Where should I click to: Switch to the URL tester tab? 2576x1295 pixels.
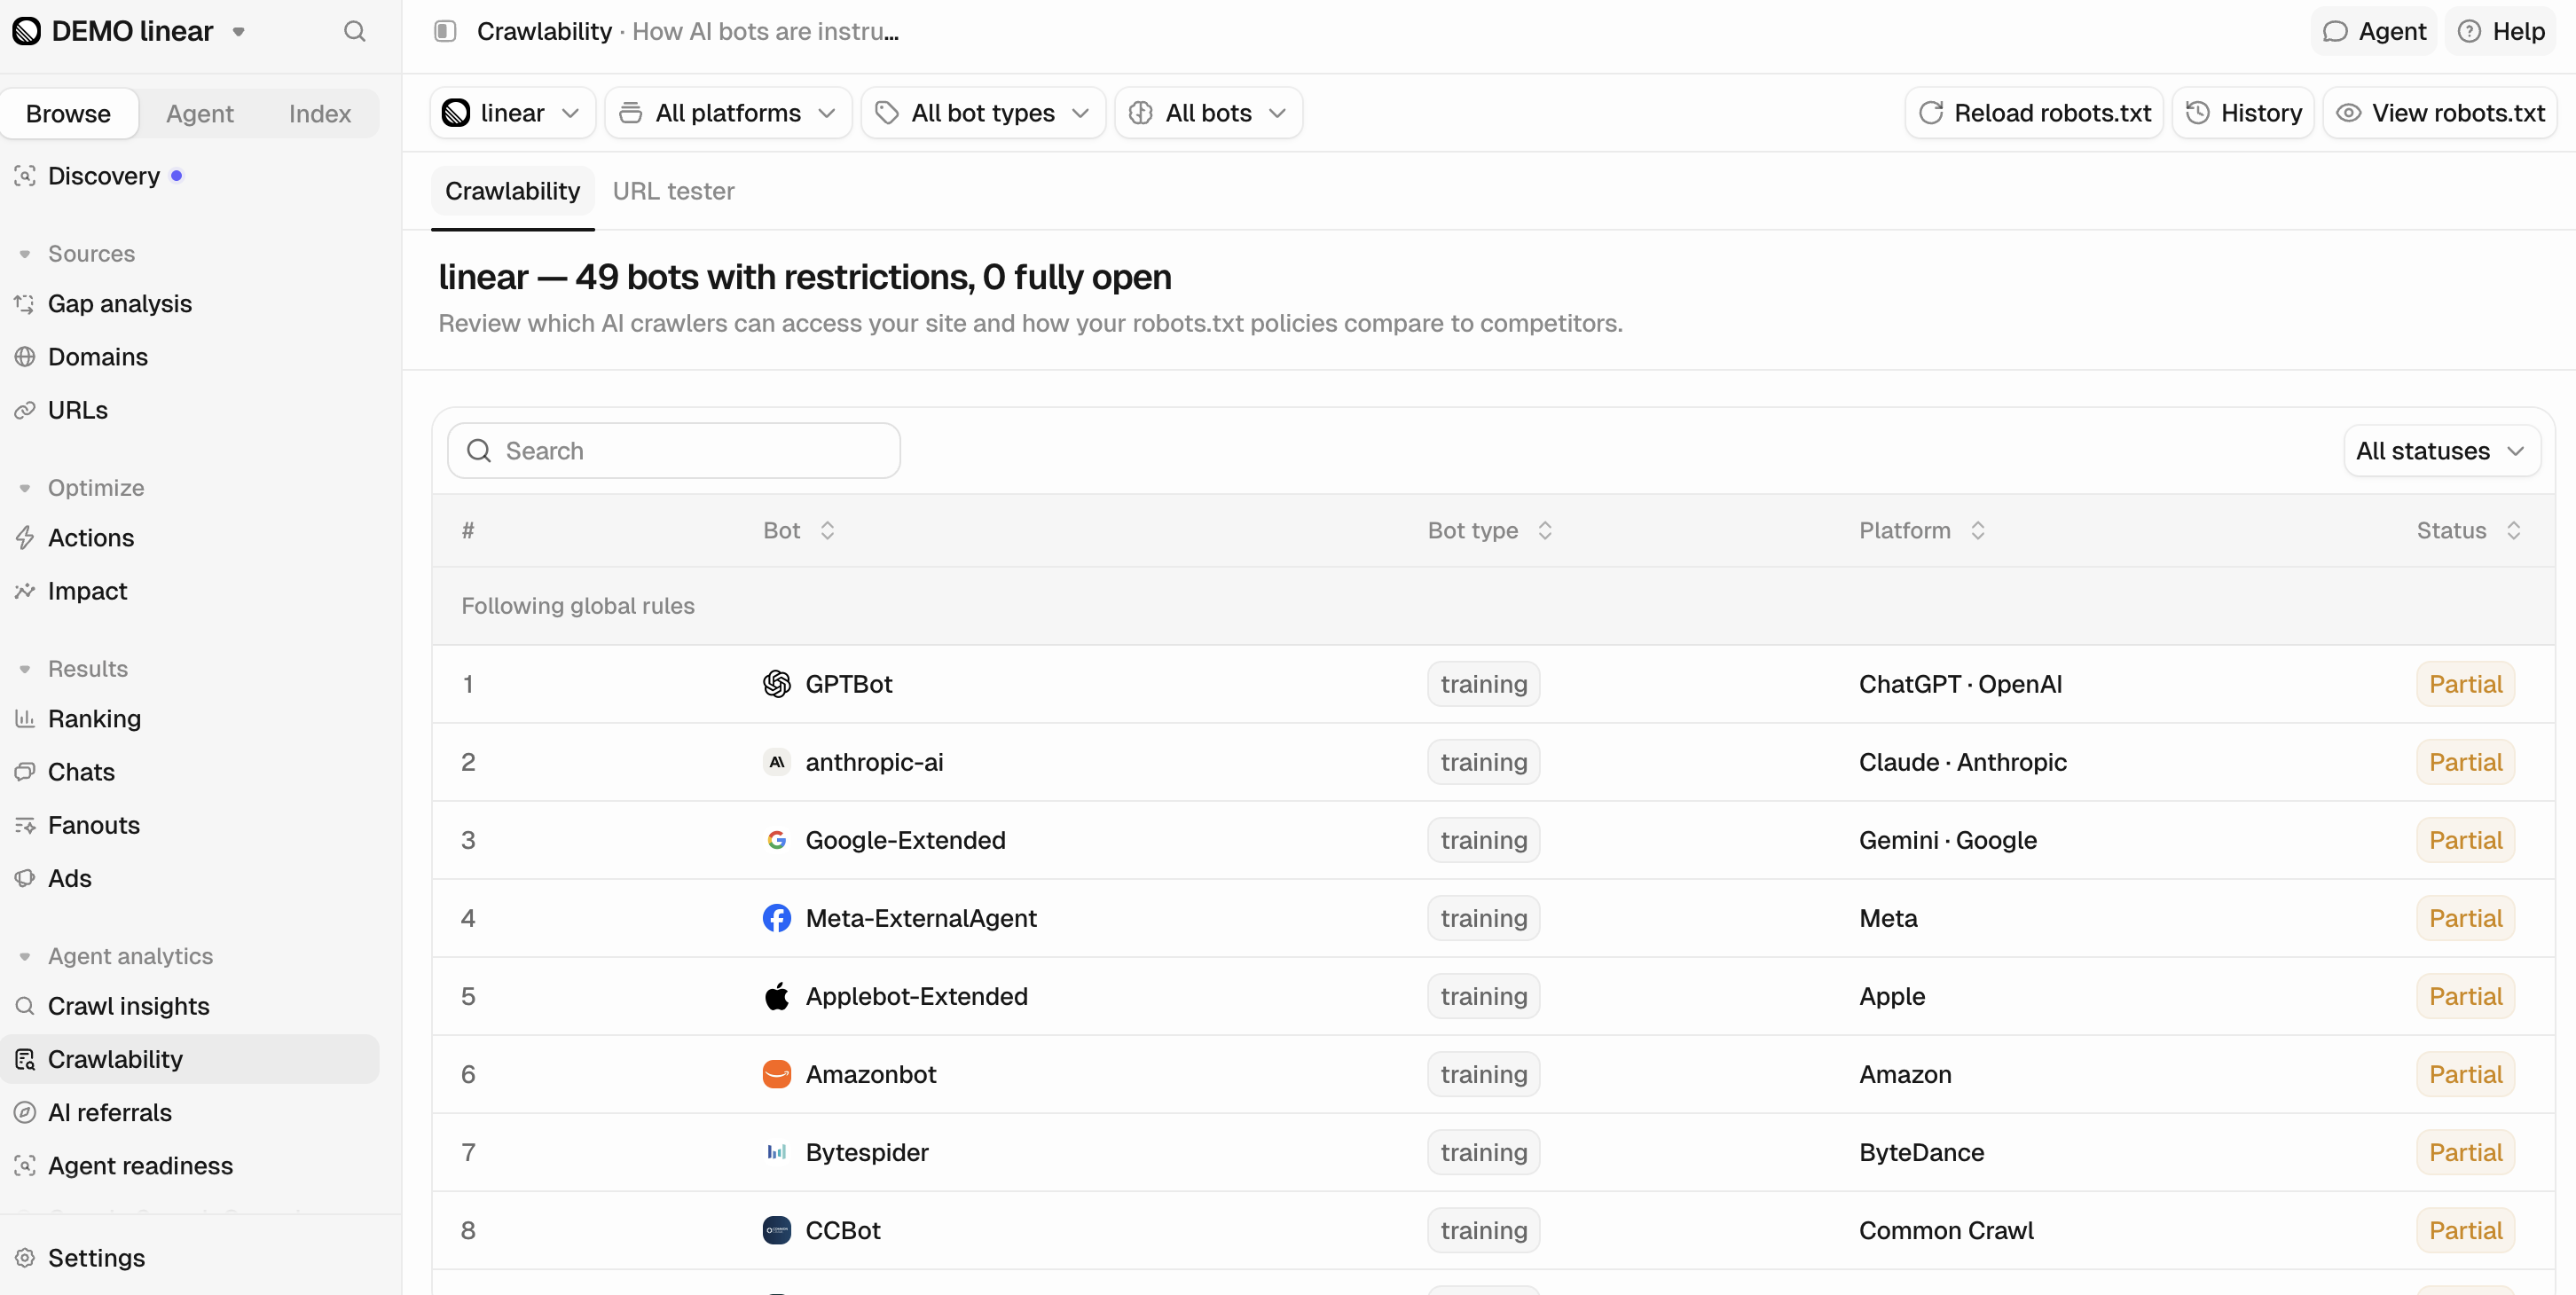tap(673, 191)
